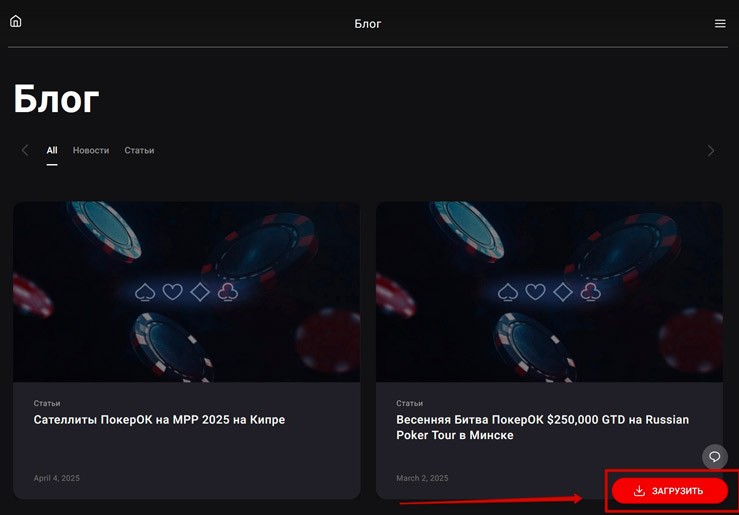Open the chat support bubble
The height and width of the screenshot is (515, 739).
tap(714, 457)
